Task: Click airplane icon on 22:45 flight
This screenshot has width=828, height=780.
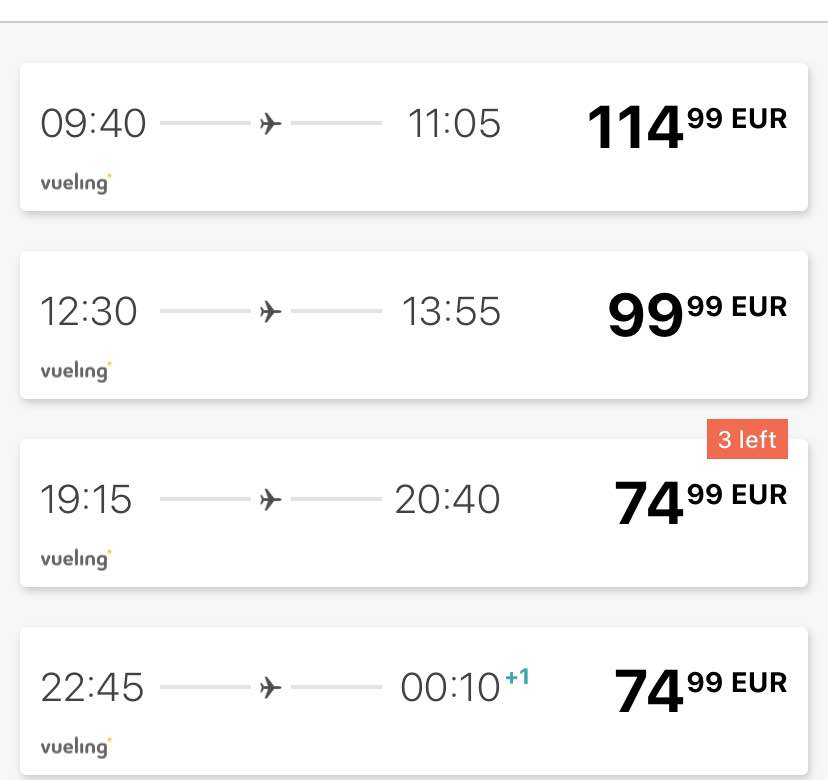Action: 270,688
